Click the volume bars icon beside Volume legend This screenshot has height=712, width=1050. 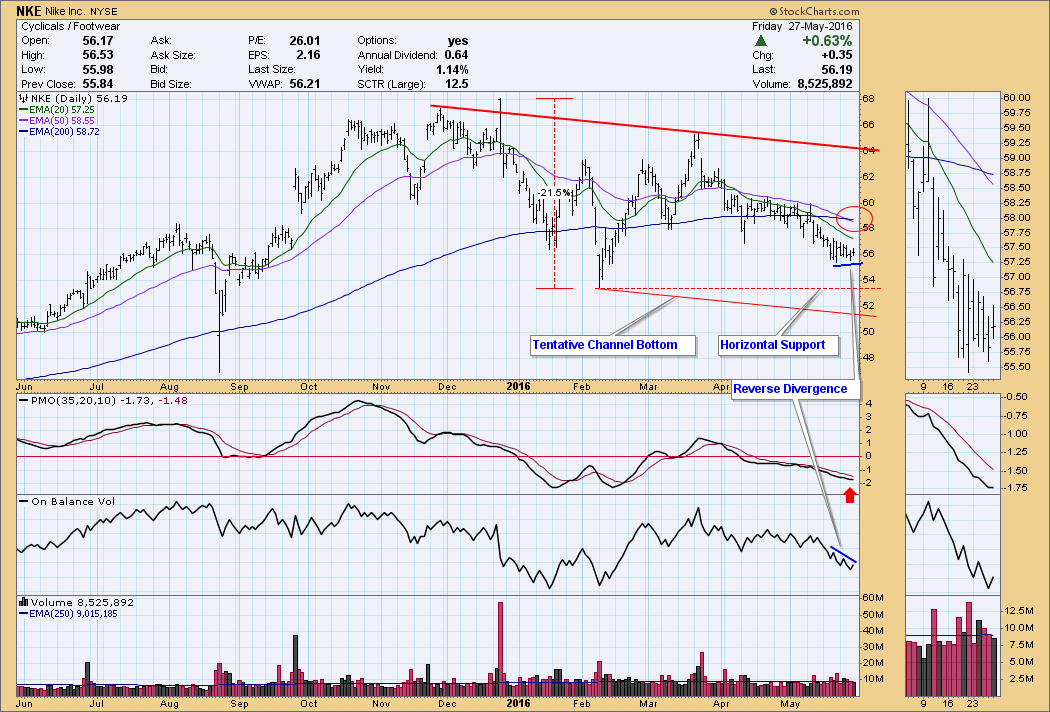23,601
